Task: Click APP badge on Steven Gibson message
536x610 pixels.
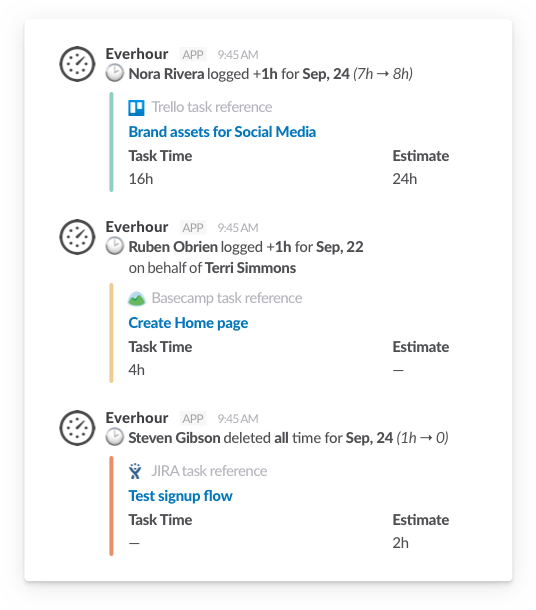Action: click(x=193, y=419)
